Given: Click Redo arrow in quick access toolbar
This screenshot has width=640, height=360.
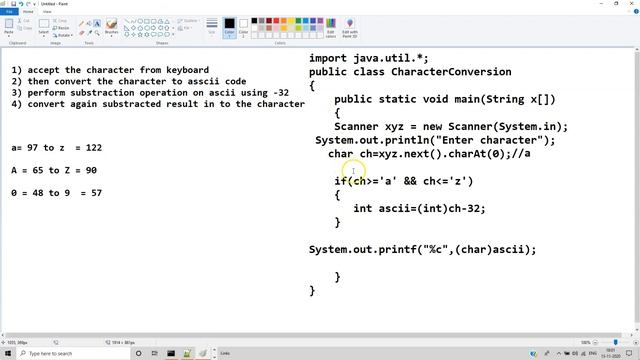Looking at the screenshot, I should tap(28, 4).
